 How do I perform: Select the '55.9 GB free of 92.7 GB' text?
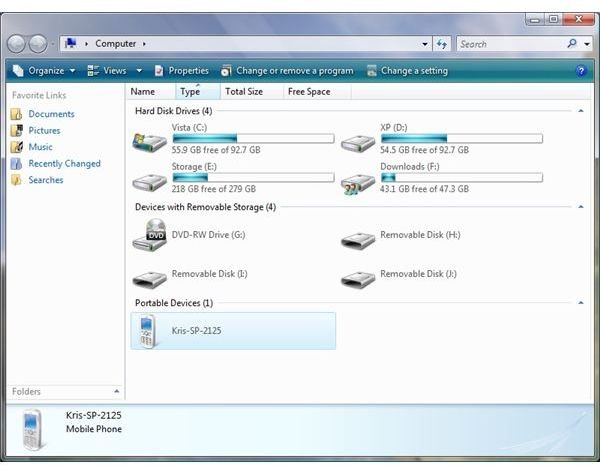click(x=216, y=150)
